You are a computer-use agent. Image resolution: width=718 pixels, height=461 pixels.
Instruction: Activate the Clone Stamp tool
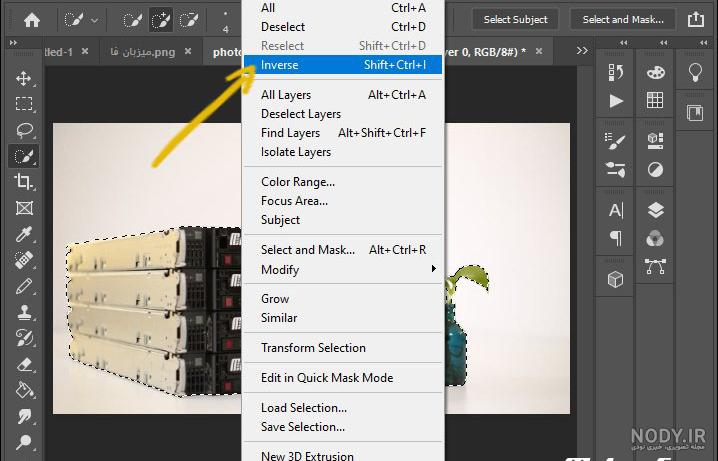click(24, 312)
